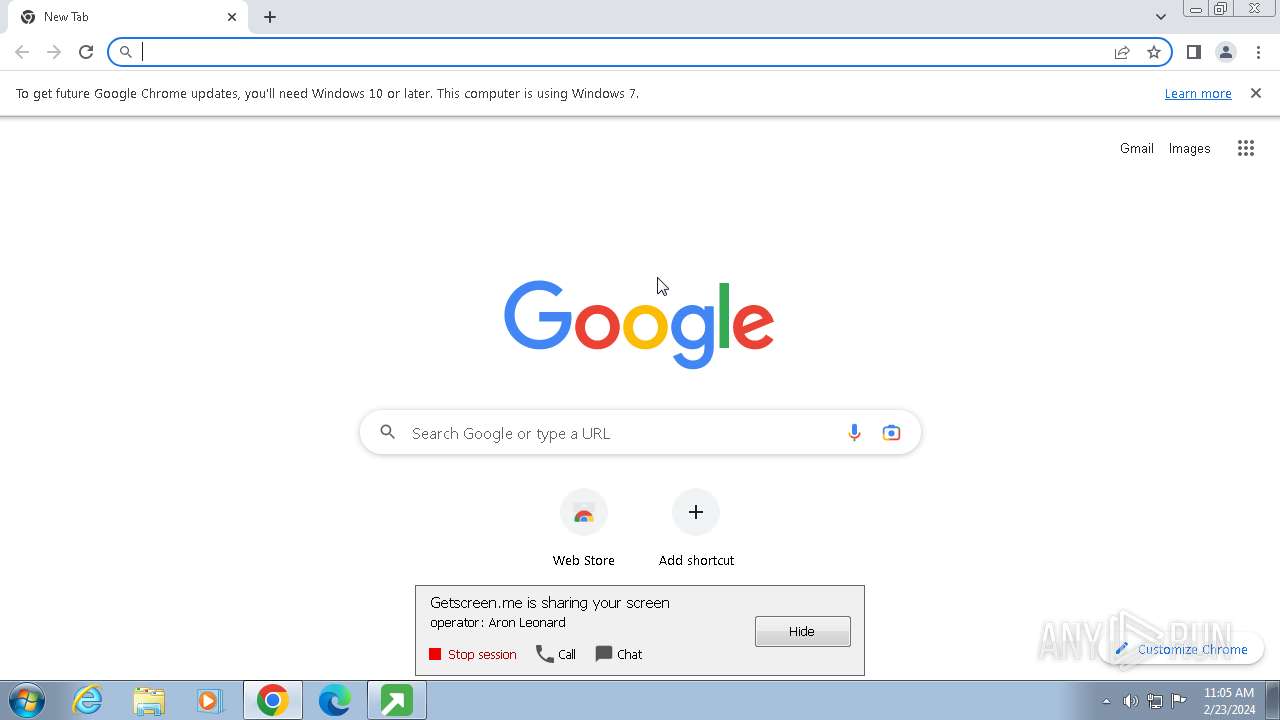The width and height of the screenshot is (1280, 720).
Task: Switch to Chrome in the taskbar
Action: pos(273,701)
